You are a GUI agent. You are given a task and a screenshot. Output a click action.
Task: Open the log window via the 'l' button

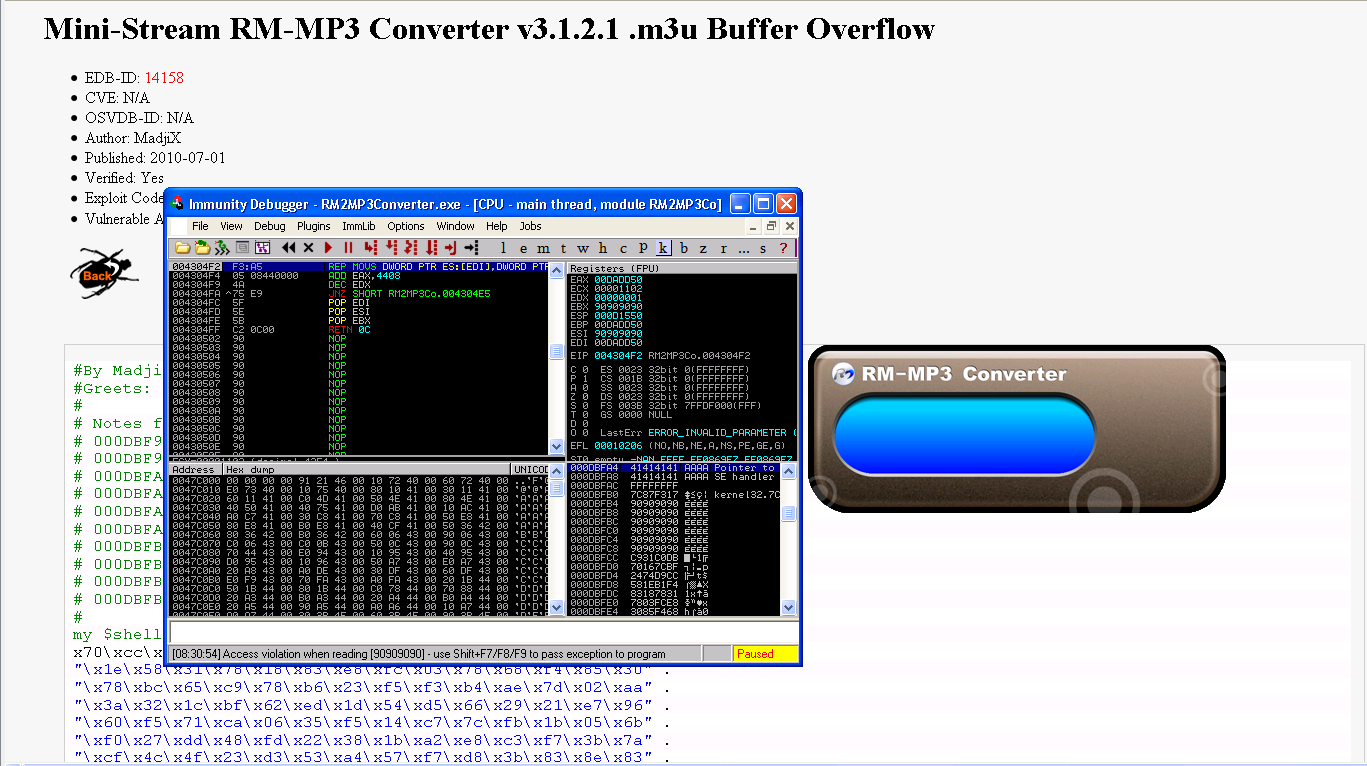pos(503,247)
